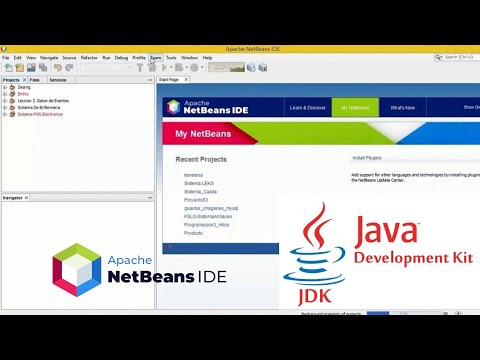Image resolution: width=480 pixels, height=360 pixels.
Task: Open the project configuration combo box
Action: 106,68
